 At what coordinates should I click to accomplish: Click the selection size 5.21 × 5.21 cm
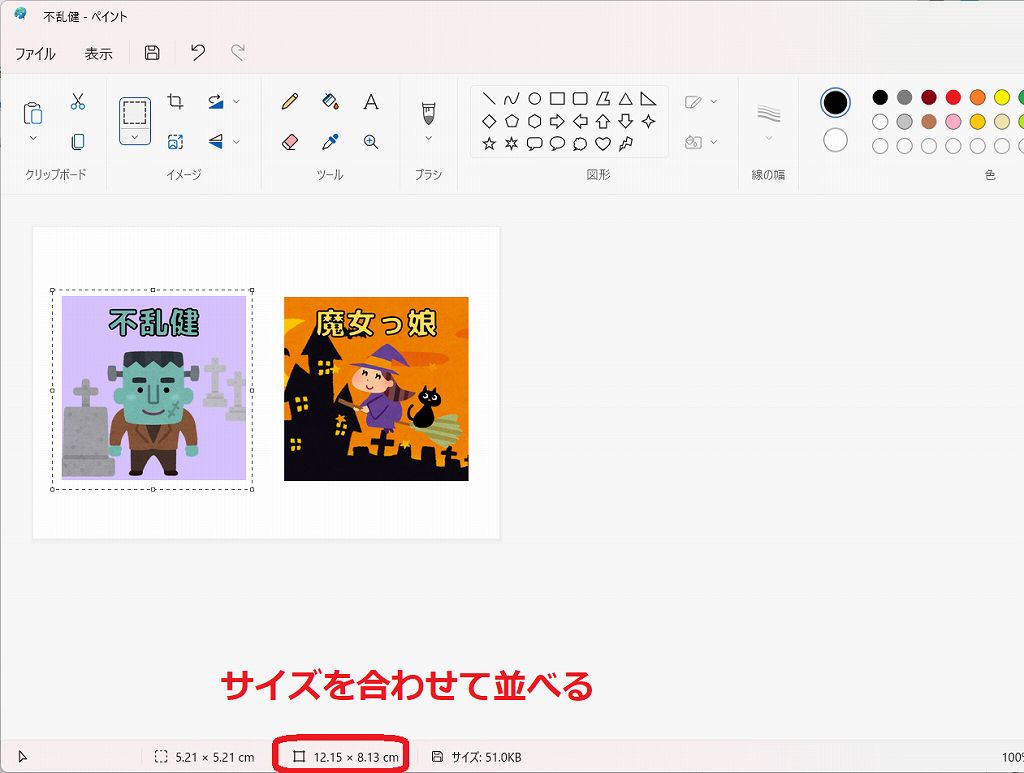204,757
